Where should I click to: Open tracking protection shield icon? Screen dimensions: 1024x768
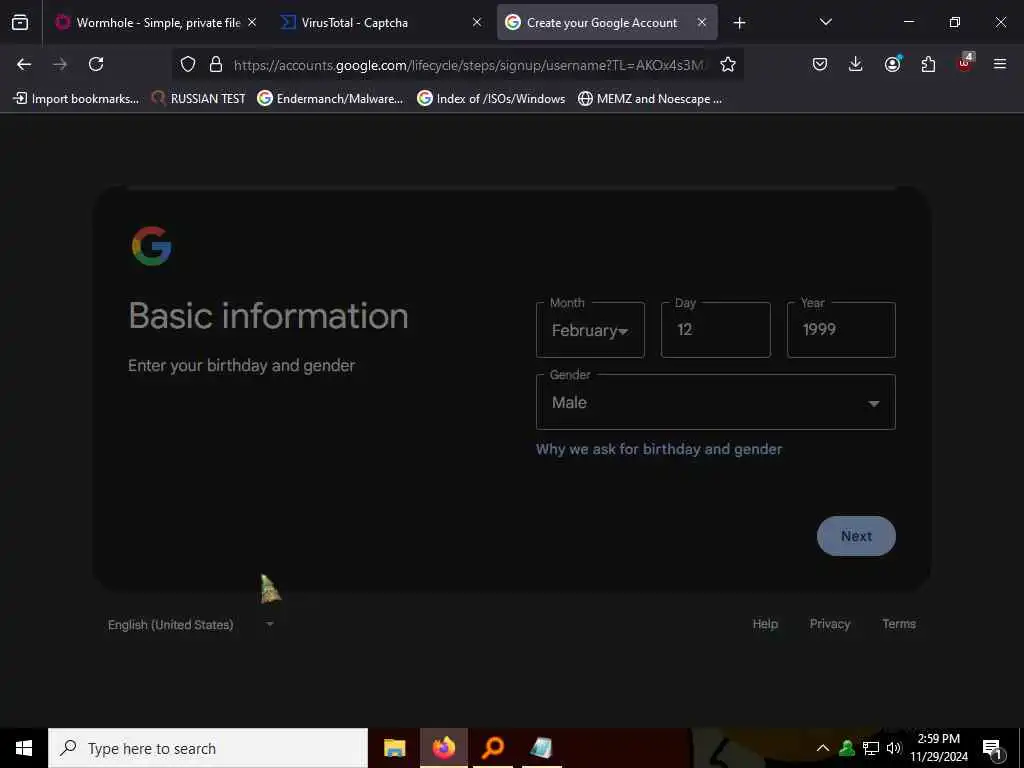click(188, 64)
